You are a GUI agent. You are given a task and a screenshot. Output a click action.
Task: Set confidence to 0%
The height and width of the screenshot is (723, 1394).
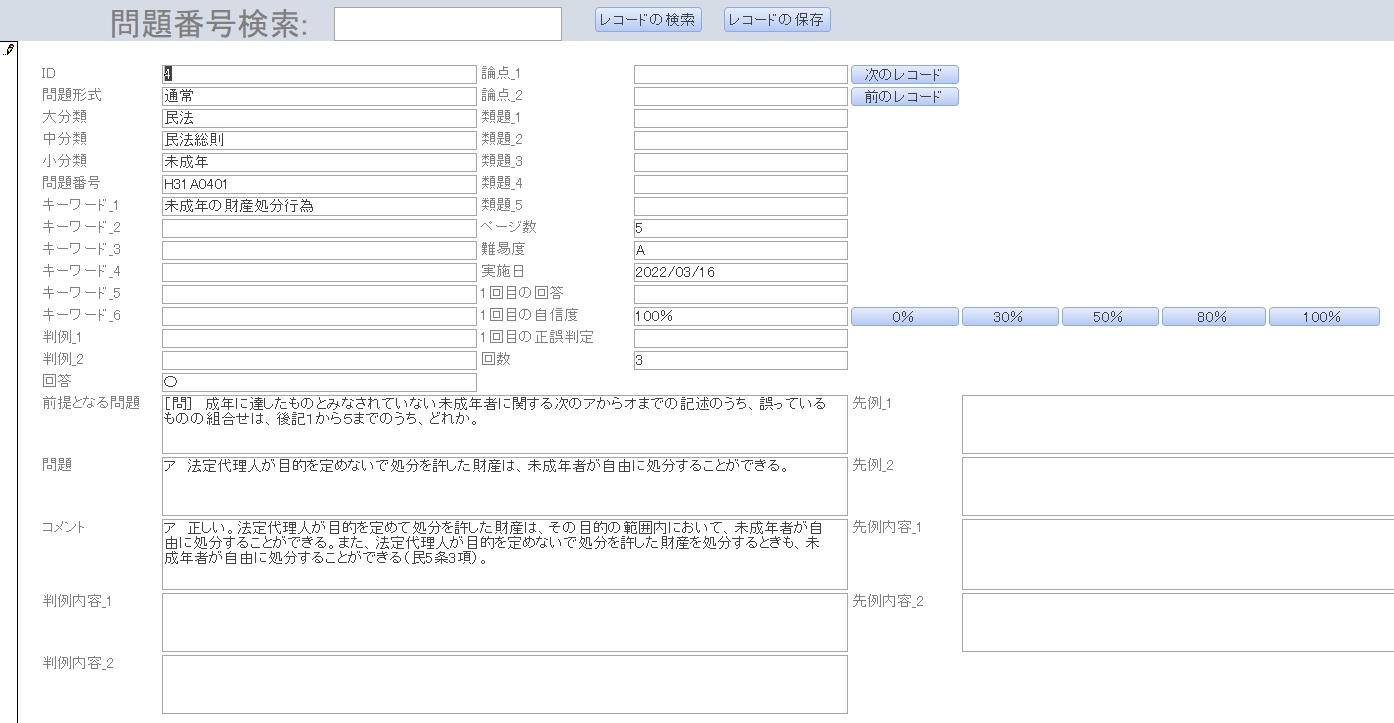coord(904,317)
